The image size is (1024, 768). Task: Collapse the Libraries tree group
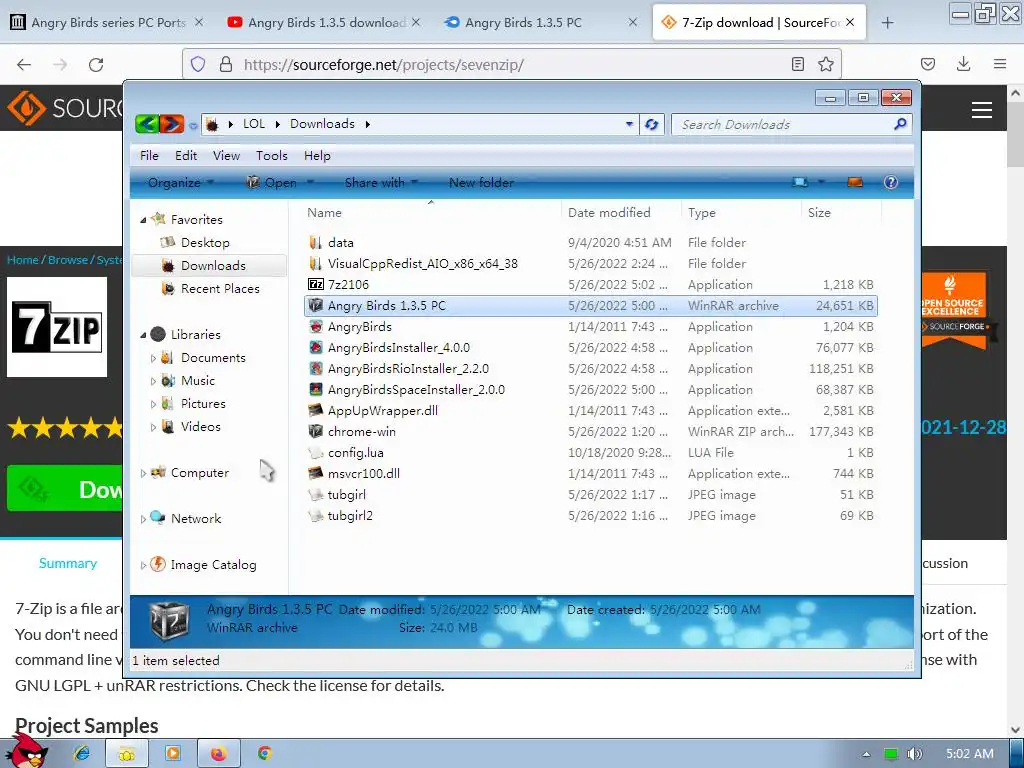coord(143,335)
